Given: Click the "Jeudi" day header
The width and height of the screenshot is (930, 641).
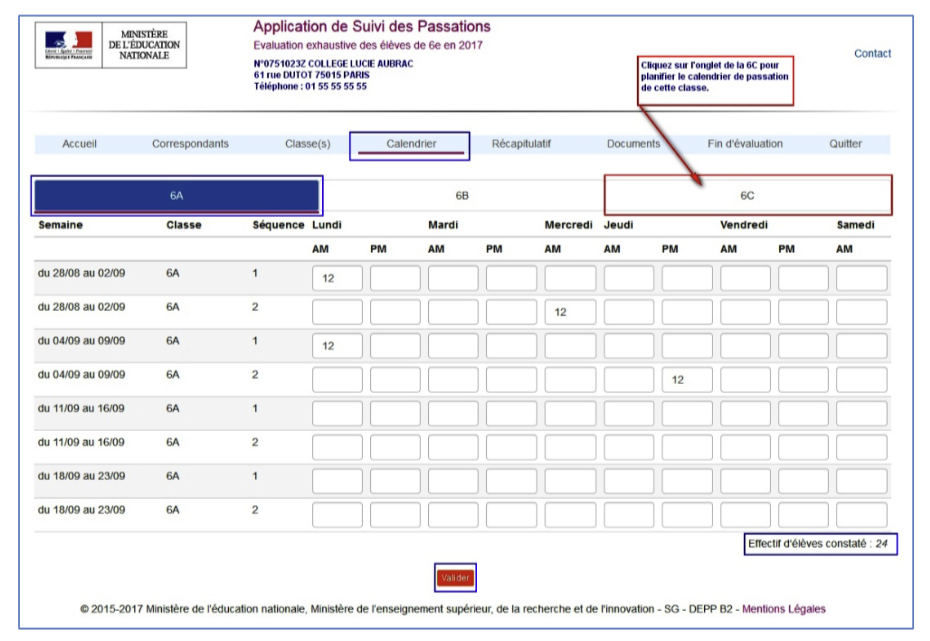Looking at the screenshot, I should [x=619, y=225].
